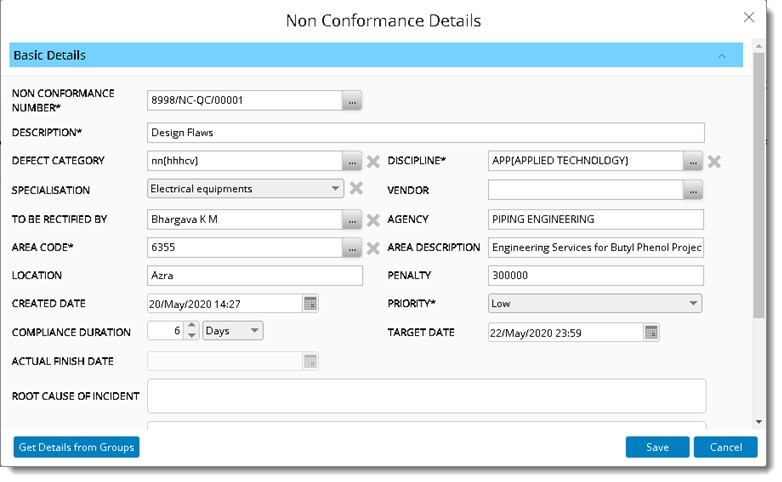Click the Description text field
The image size is (782, 482).
point(425,132)
